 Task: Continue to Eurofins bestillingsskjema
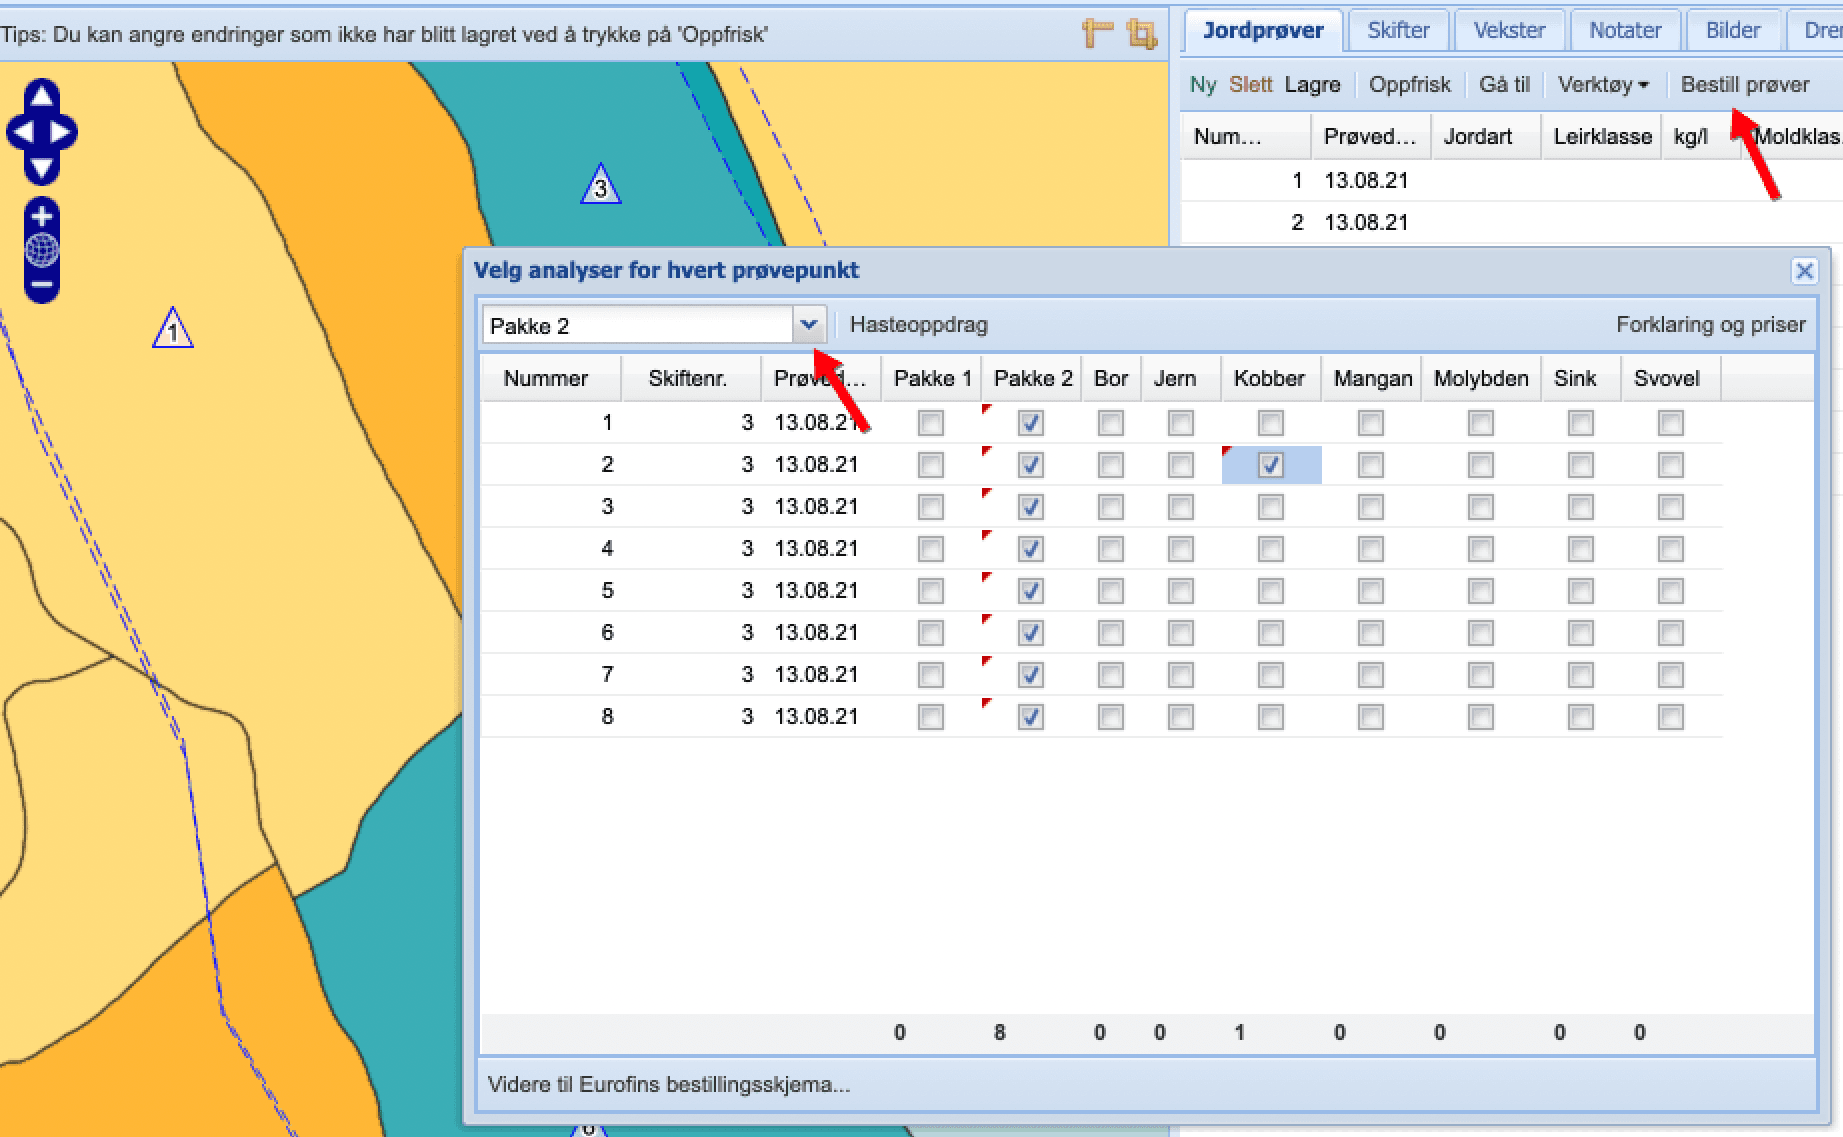tap(669, 1085)
